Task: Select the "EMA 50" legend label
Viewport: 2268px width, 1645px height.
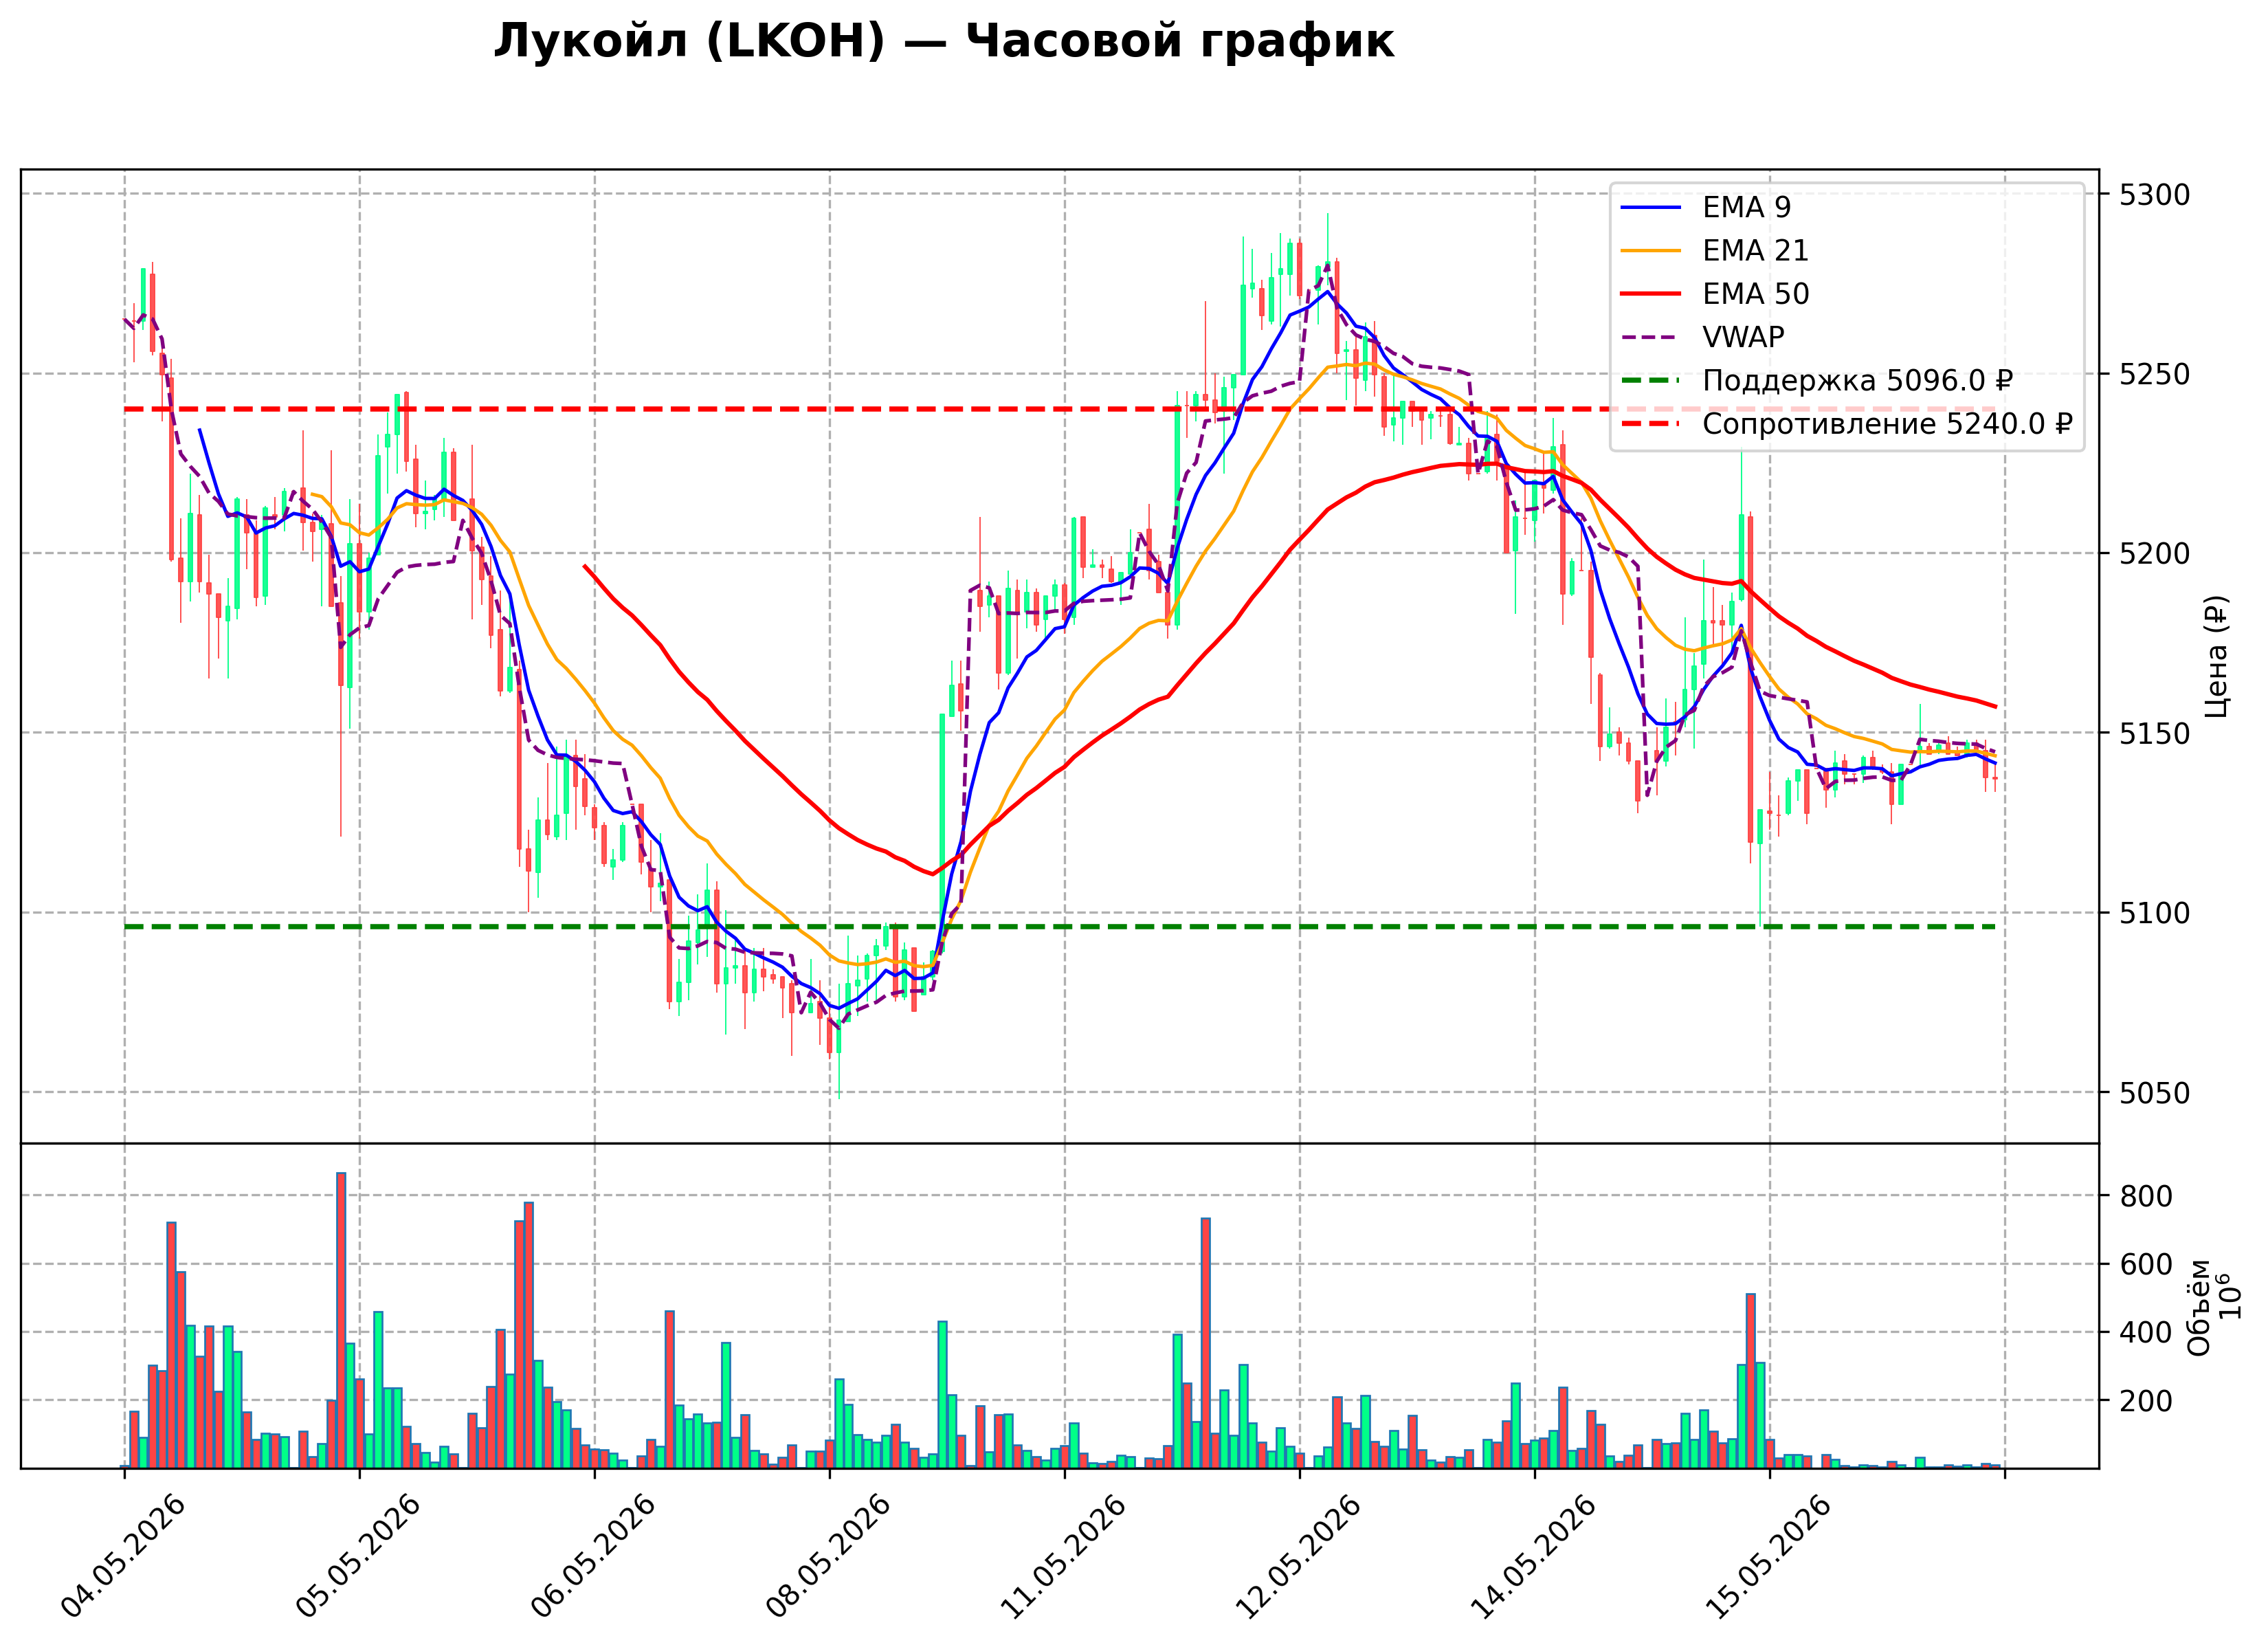Action: (x=1755, y=294)
